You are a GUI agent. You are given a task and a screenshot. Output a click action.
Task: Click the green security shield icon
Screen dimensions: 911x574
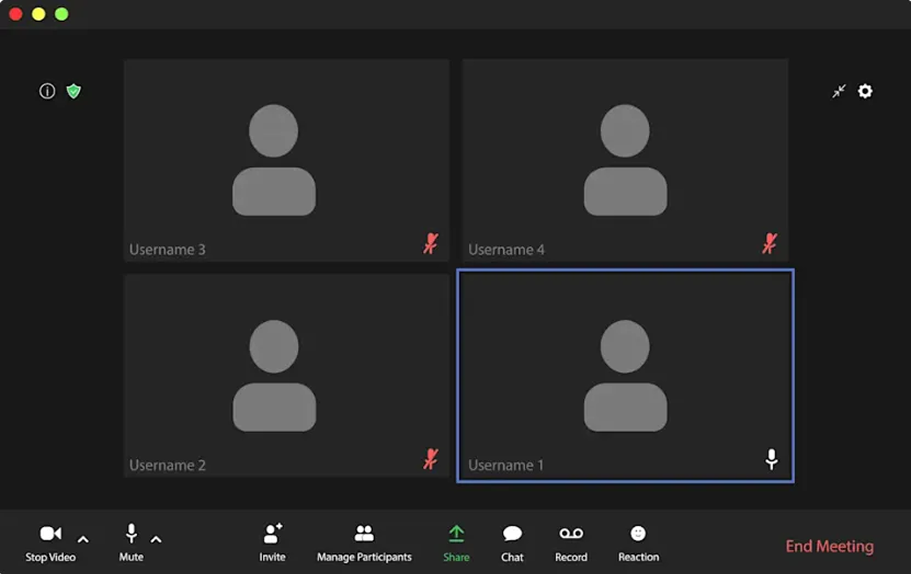pyautogui.click(x=73, y=91)
